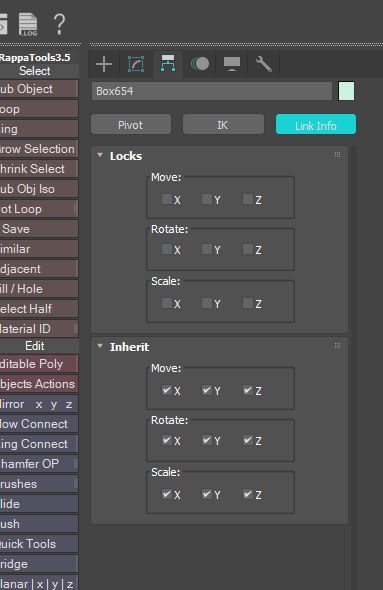Switch to the Pivot tab

pos(131,125)
